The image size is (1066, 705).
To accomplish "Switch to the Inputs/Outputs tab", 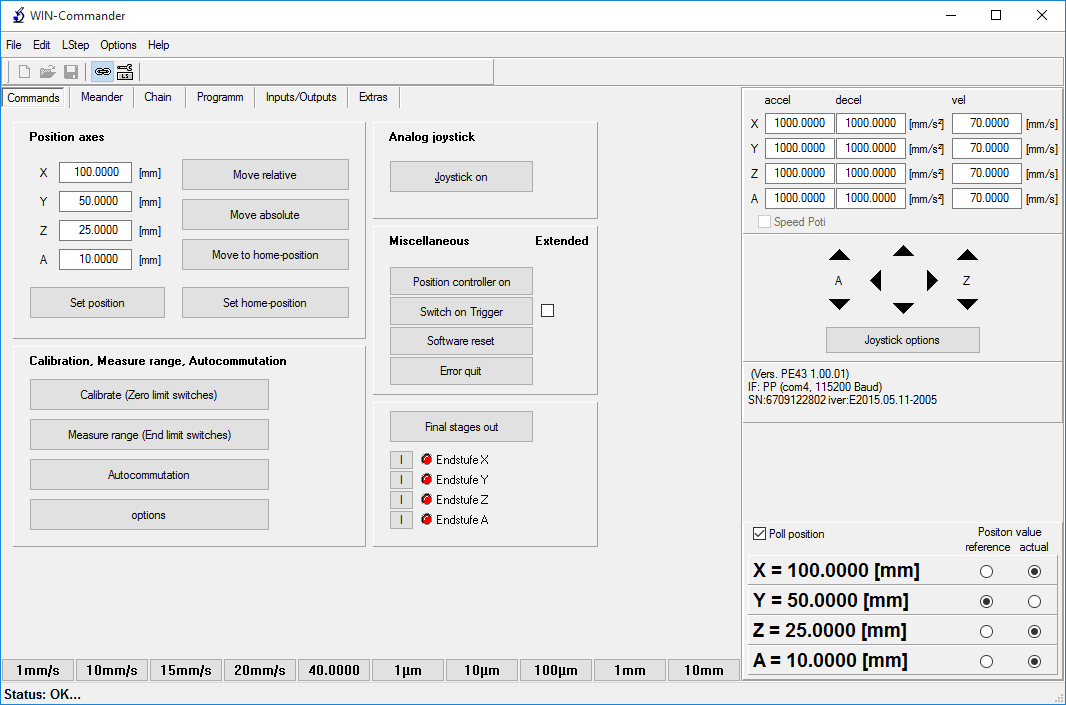I will coord(301,97).
